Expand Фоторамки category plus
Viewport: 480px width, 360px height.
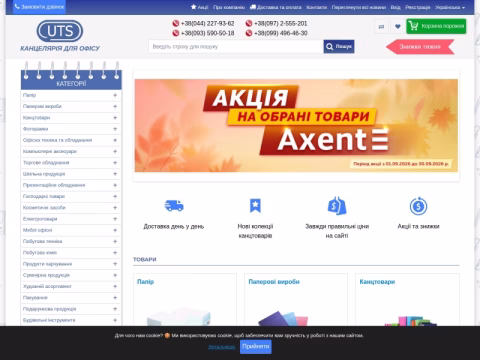pos(115,129)
